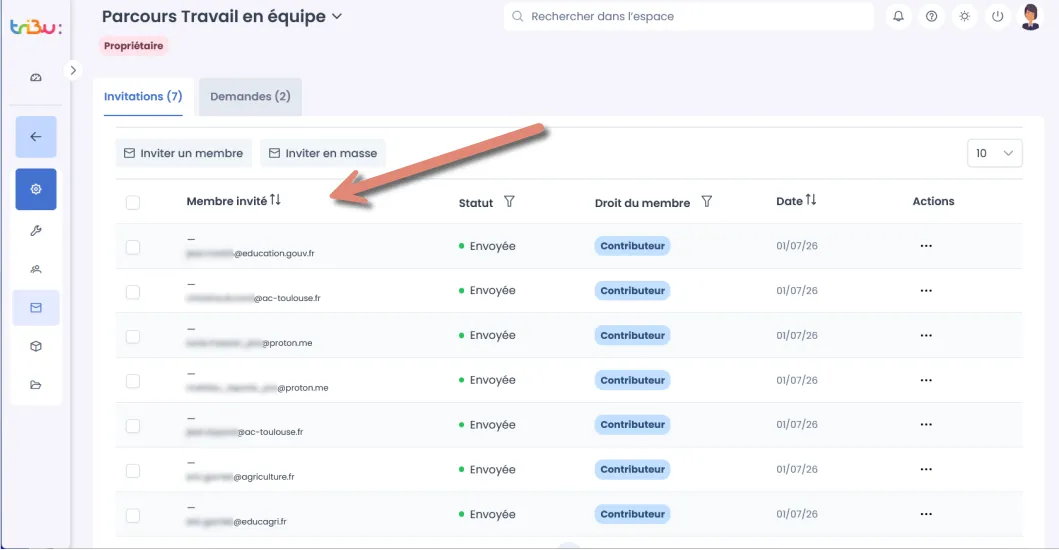Viewport: 1059px width, 550px height.
Task: Open the cube sidebar icon
Action: 36,346
